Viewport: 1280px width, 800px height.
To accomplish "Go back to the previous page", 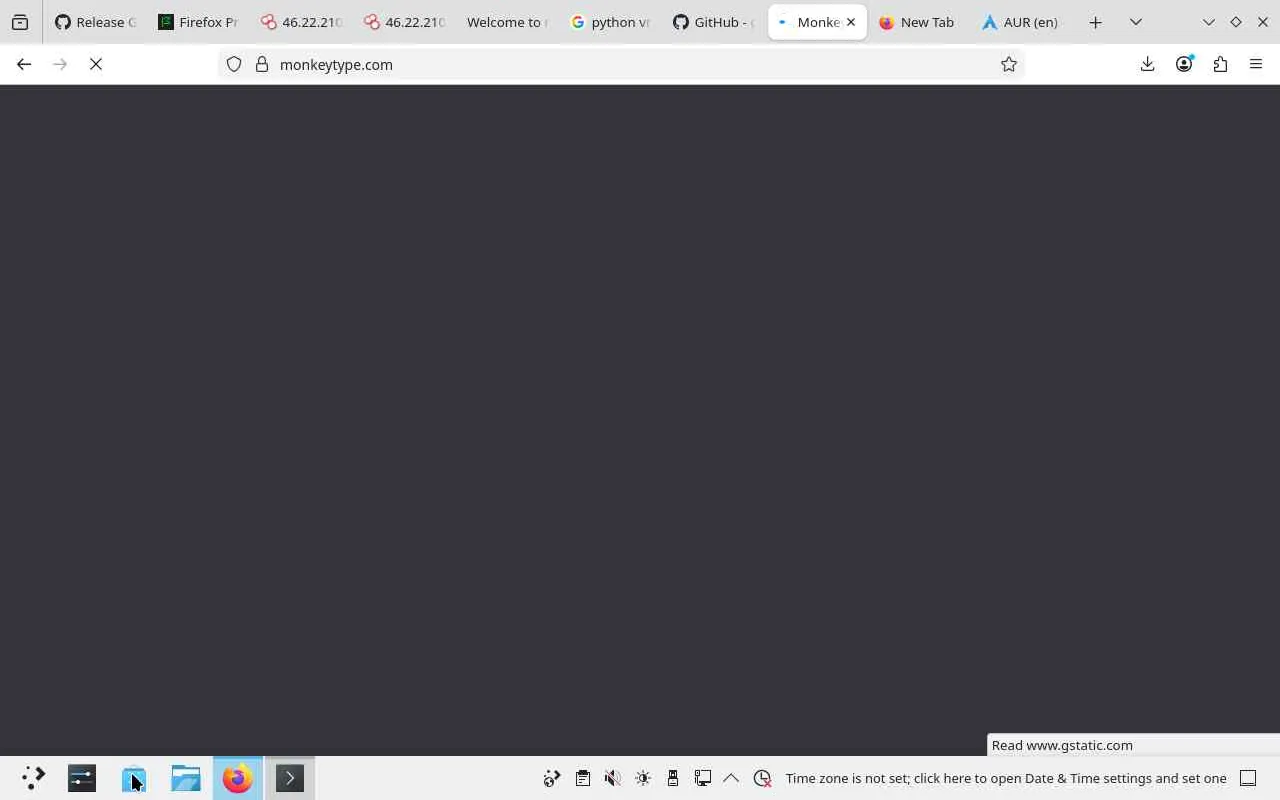I will click(24, 64).
